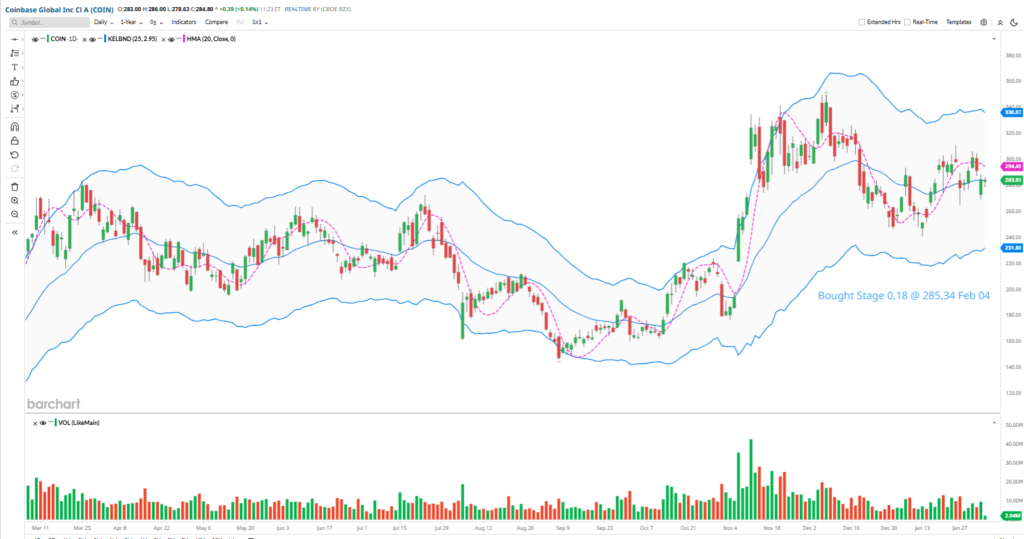Zoom in using the magnifier plus icon
Image resolution: width=1024 pixels, height=539 pixels.
(14, 201)
